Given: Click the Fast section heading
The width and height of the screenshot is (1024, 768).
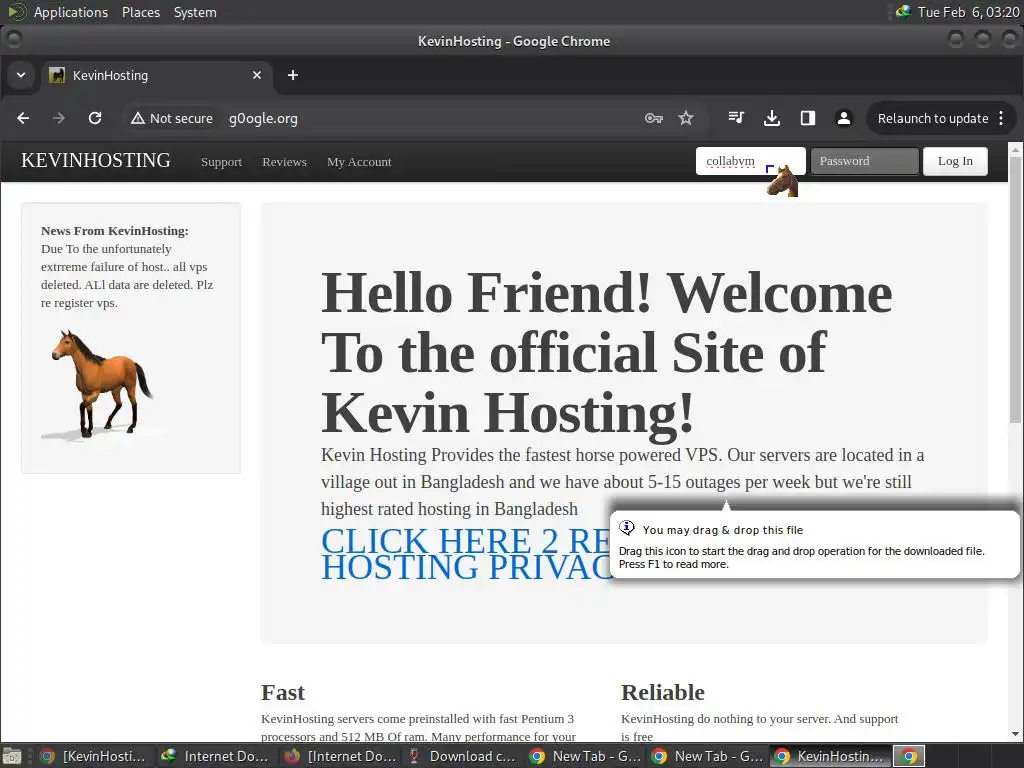Looking at the screenshot, I should point(283,692).
